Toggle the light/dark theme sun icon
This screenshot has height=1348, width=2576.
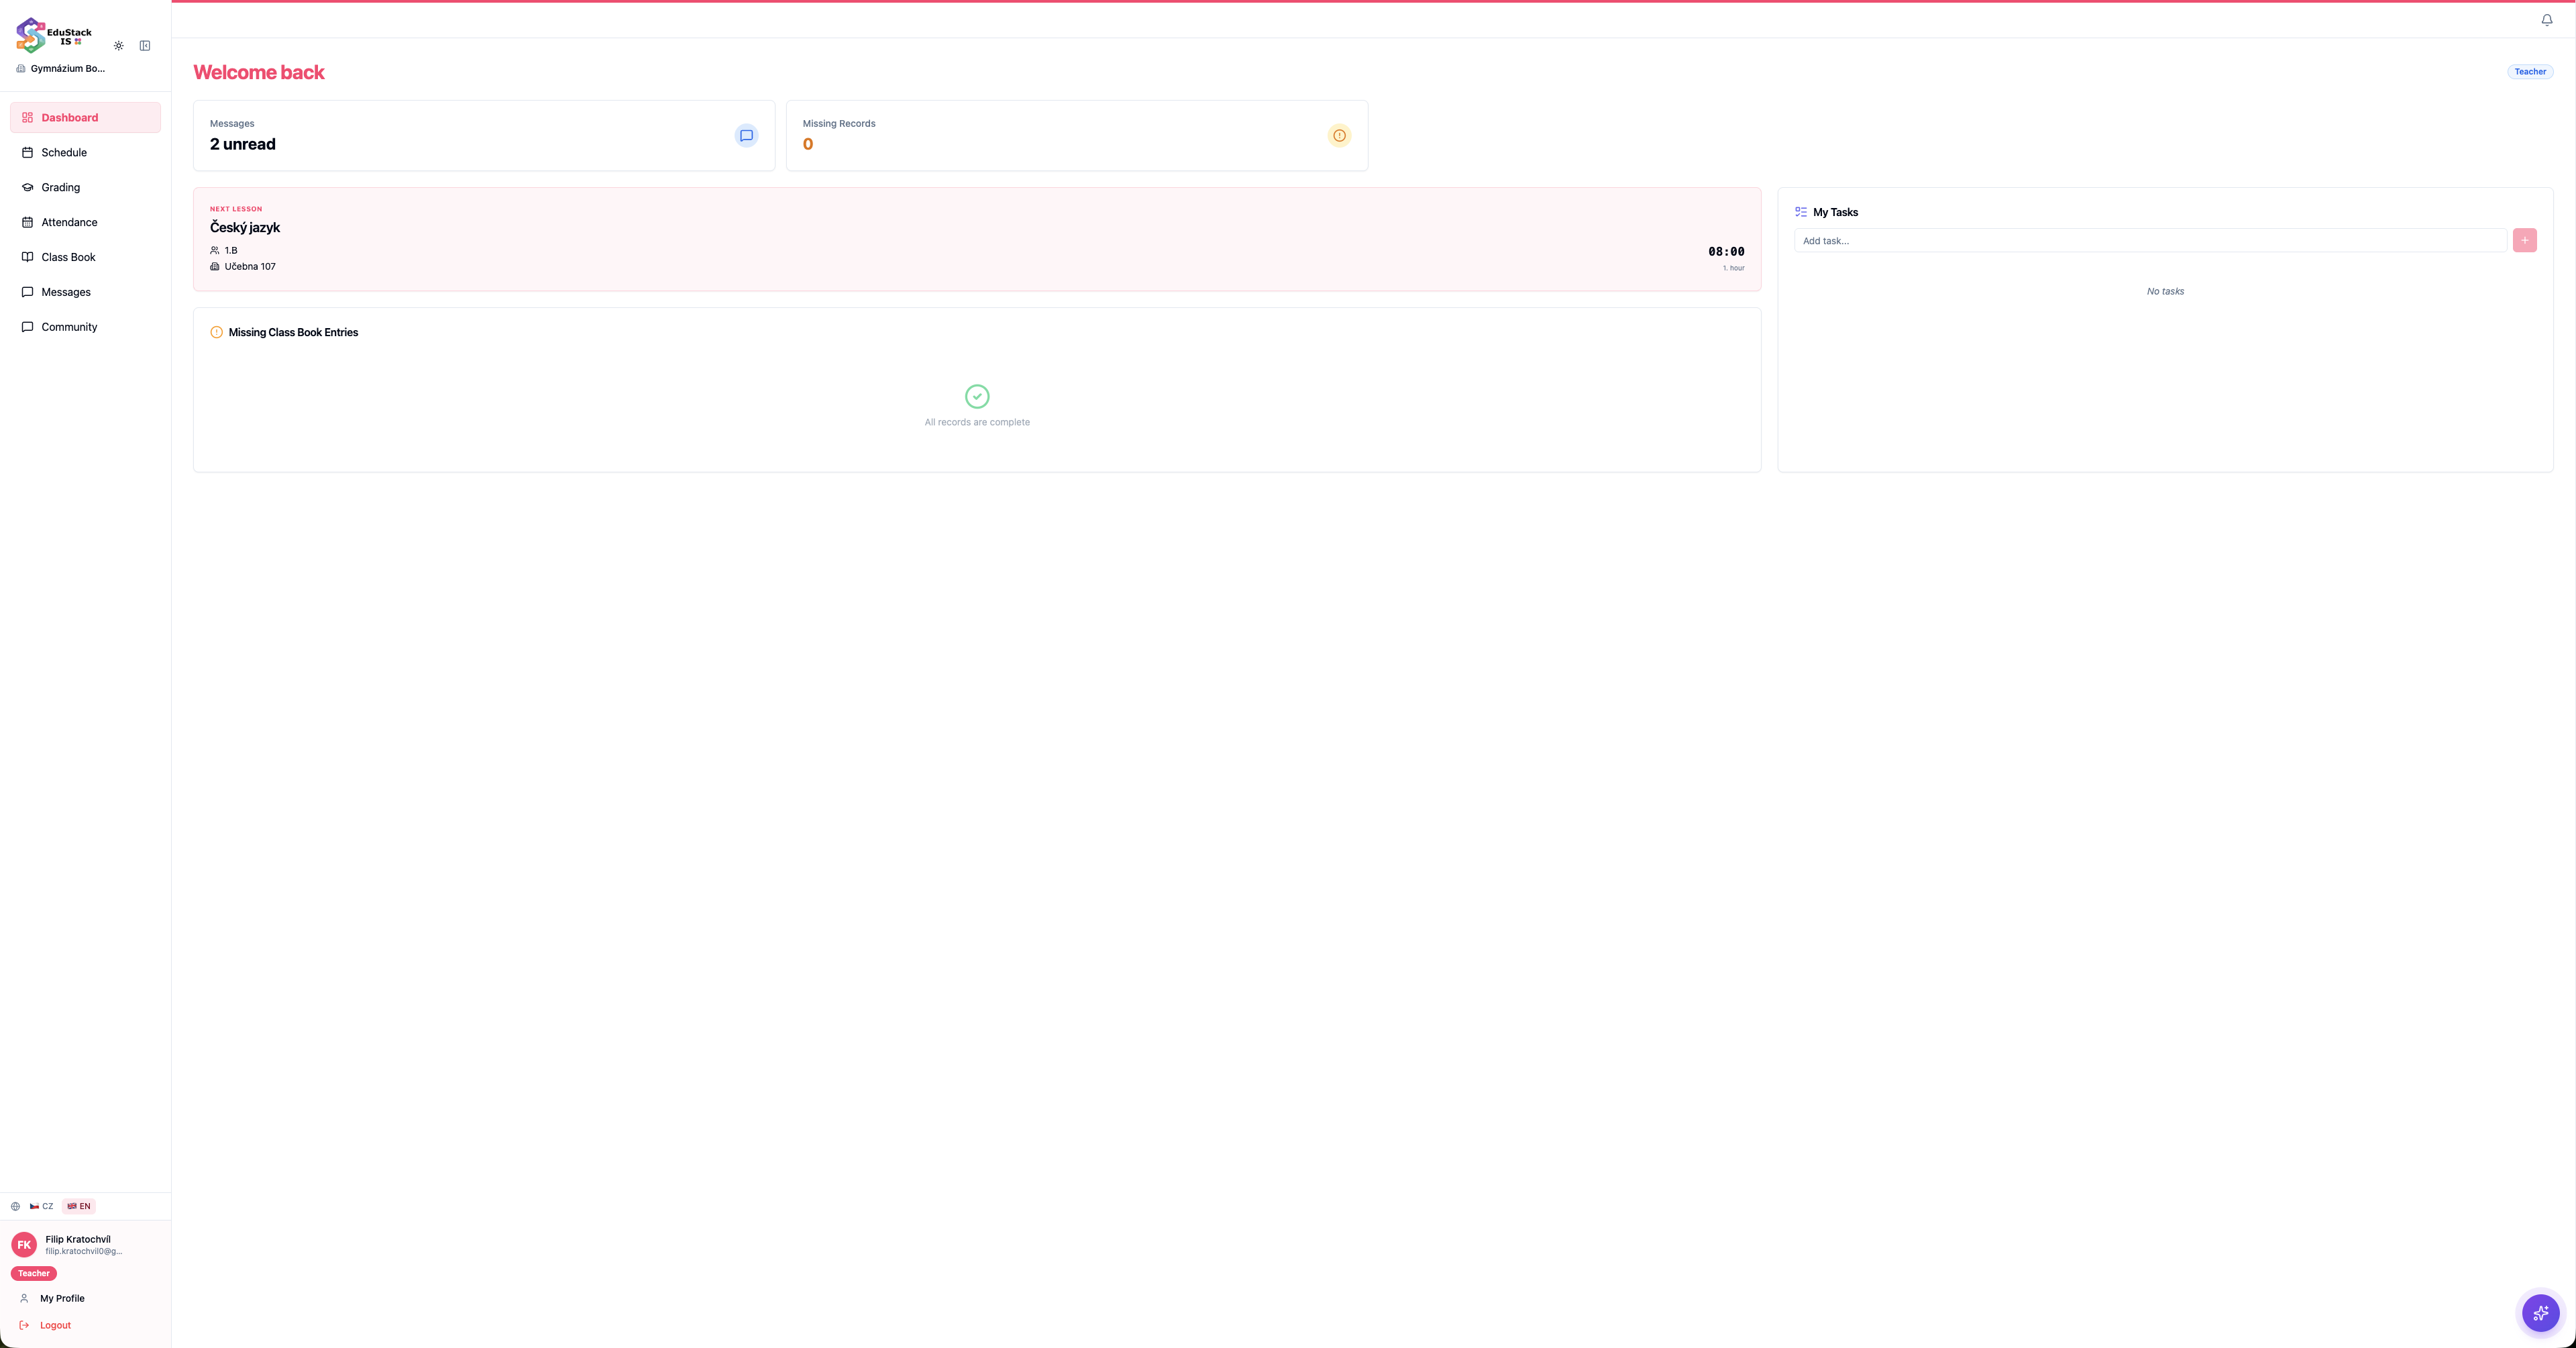[x=119, y=46]
